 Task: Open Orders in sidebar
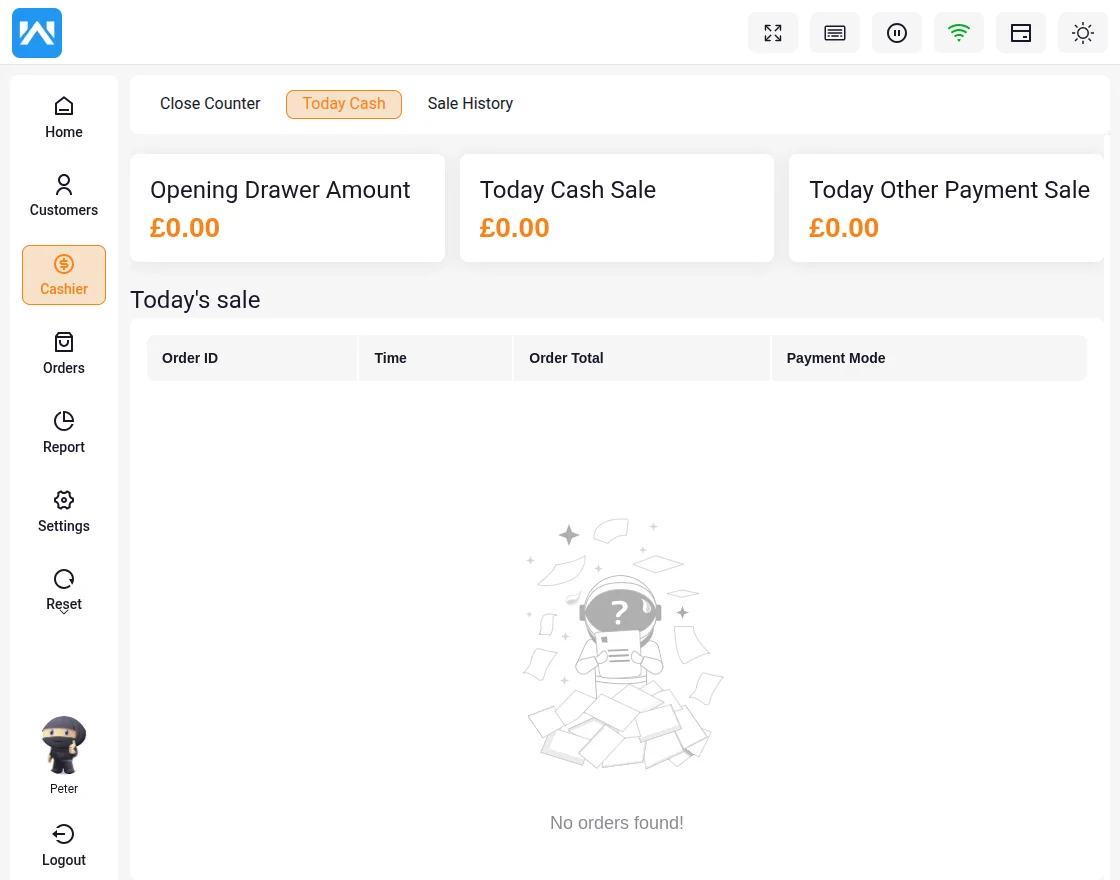click(64, 354)
